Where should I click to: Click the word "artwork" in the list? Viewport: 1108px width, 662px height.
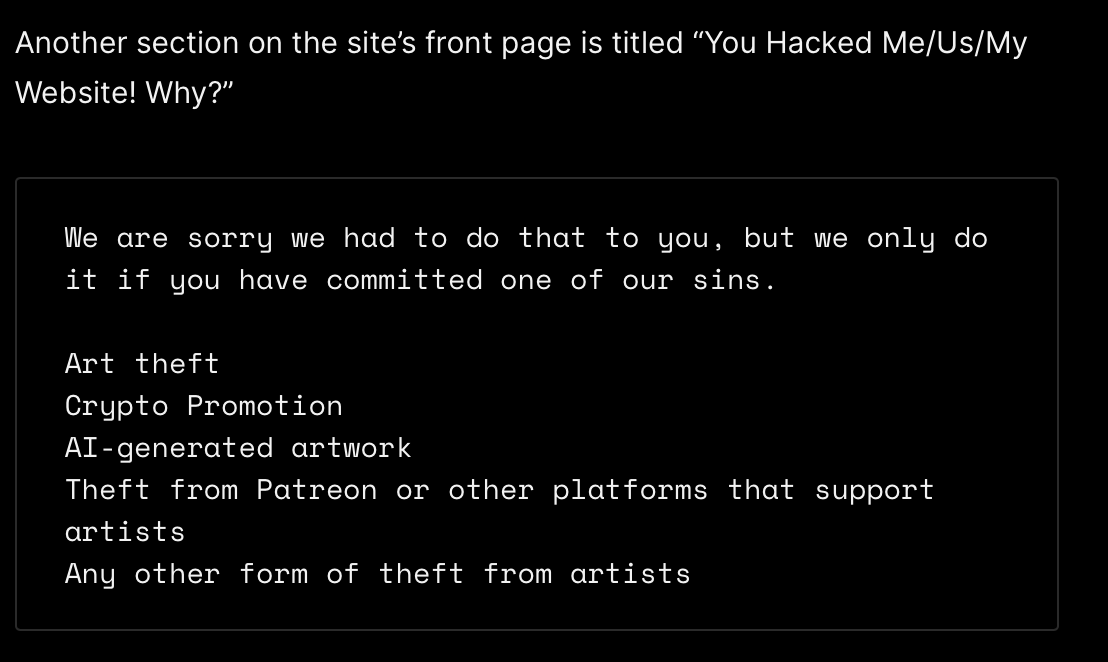351,448
